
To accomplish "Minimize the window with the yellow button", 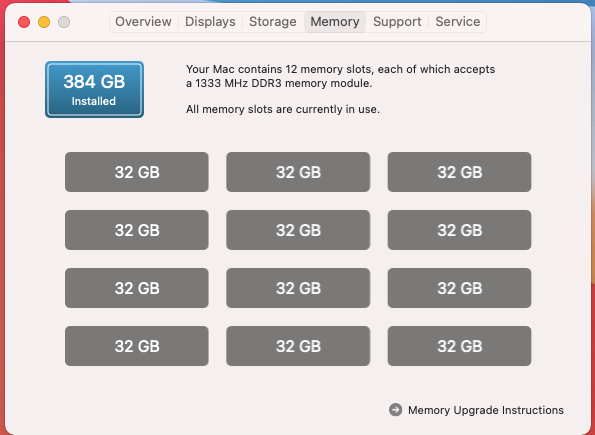I will [x=44, y=22].
